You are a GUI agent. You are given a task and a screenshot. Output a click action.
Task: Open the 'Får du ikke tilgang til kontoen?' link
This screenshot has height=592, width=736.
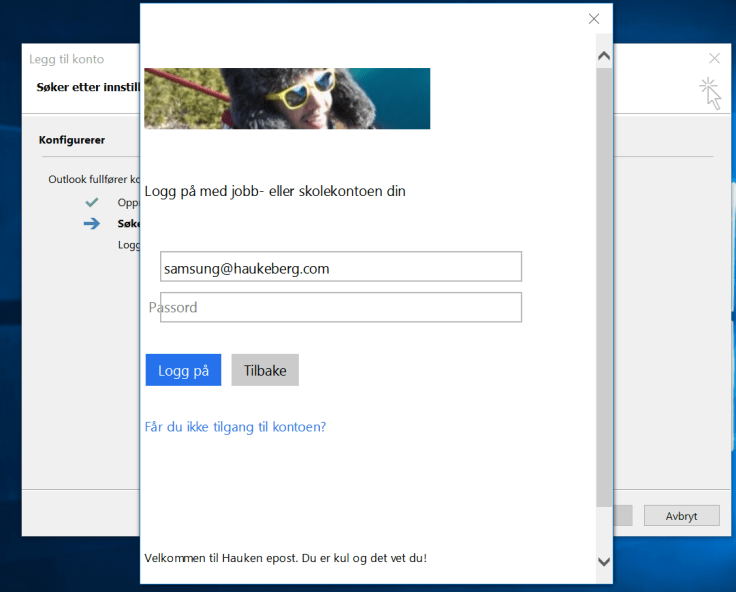click(235, 427)
